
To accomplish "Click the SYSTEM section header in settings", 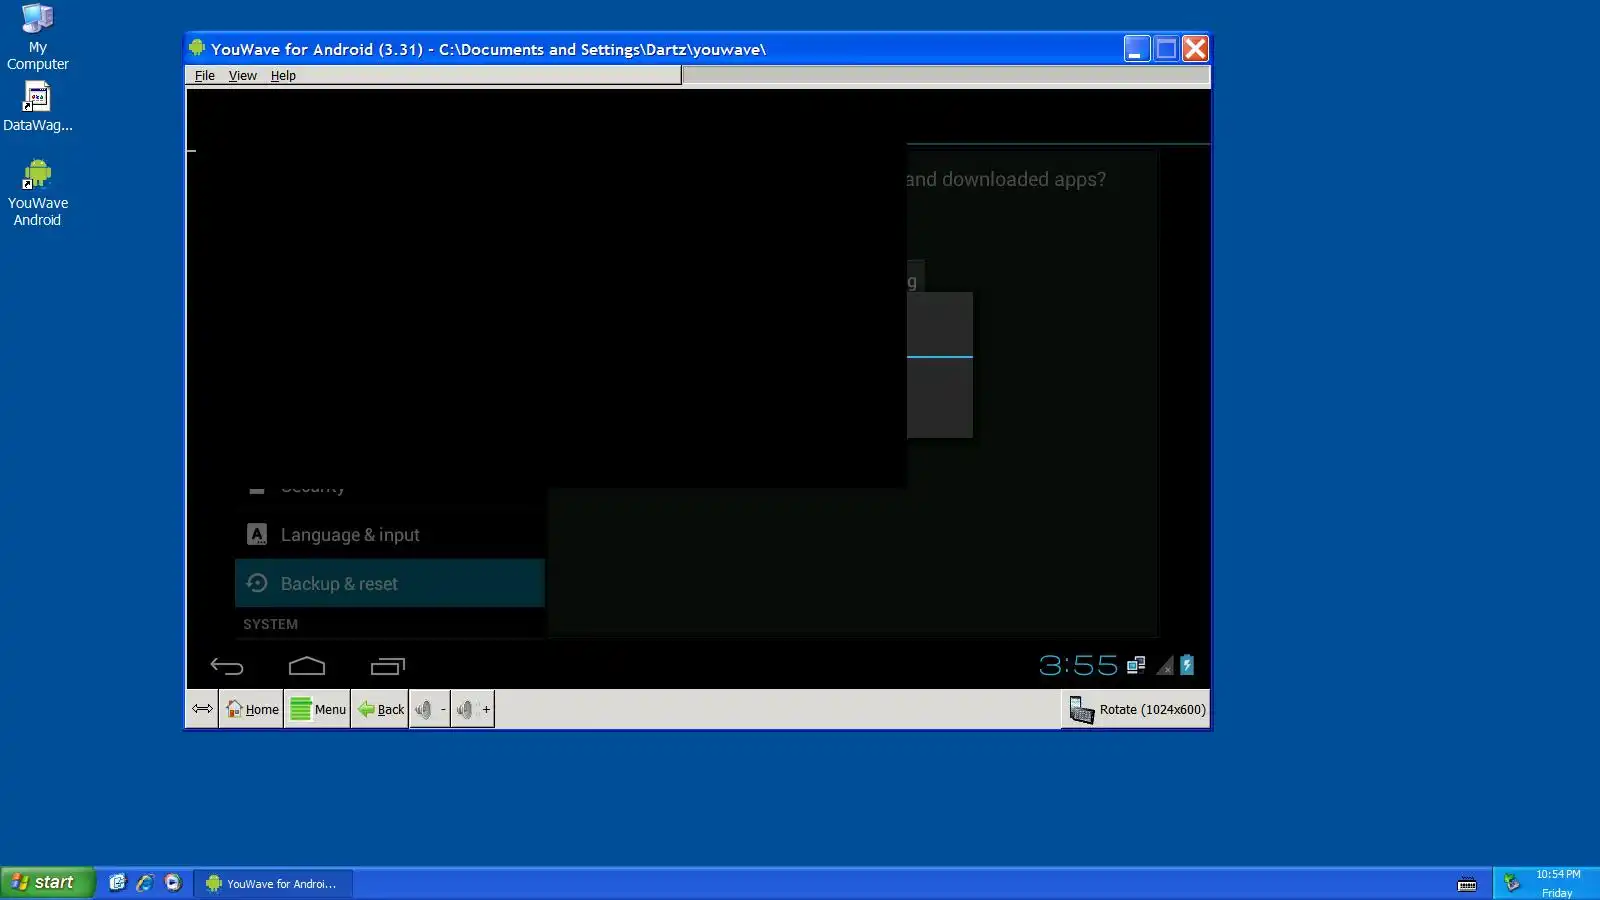I will (x=270, y=624).
